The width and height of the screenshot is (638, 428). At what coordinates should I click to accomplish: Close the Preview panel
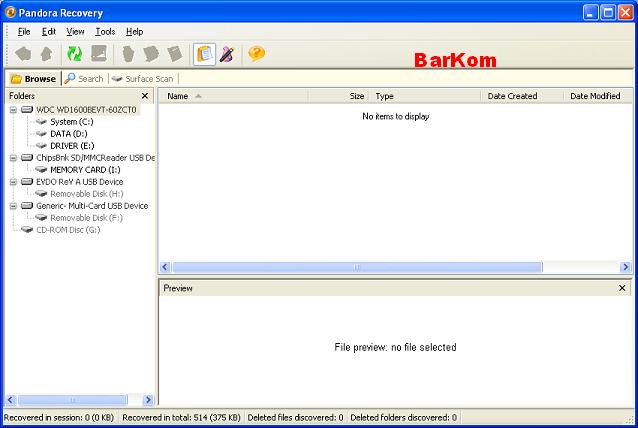point(622,288)
